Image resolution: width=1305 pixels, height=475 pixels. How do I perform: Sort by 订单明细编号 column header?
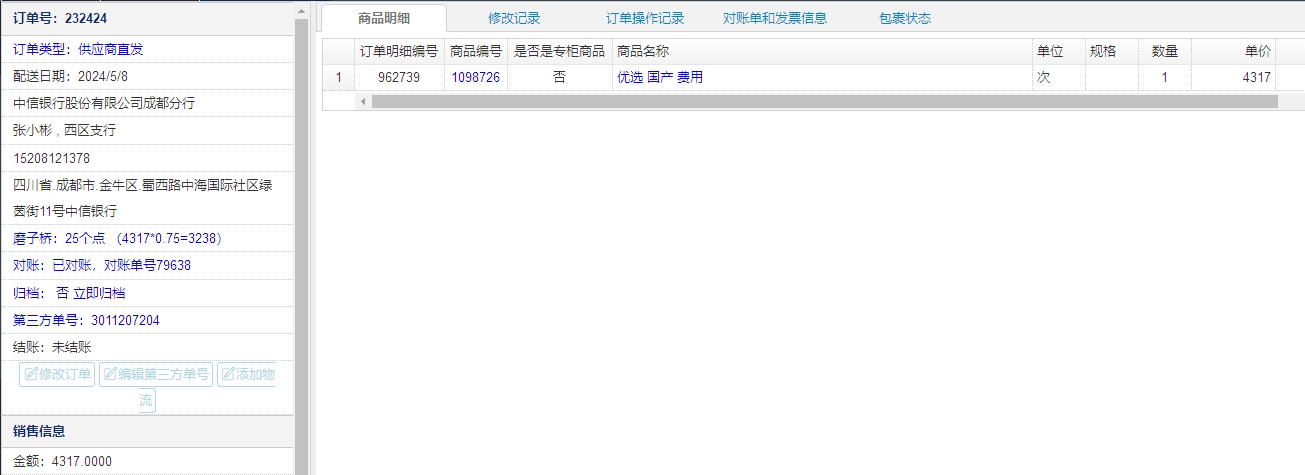coord(399,51)
